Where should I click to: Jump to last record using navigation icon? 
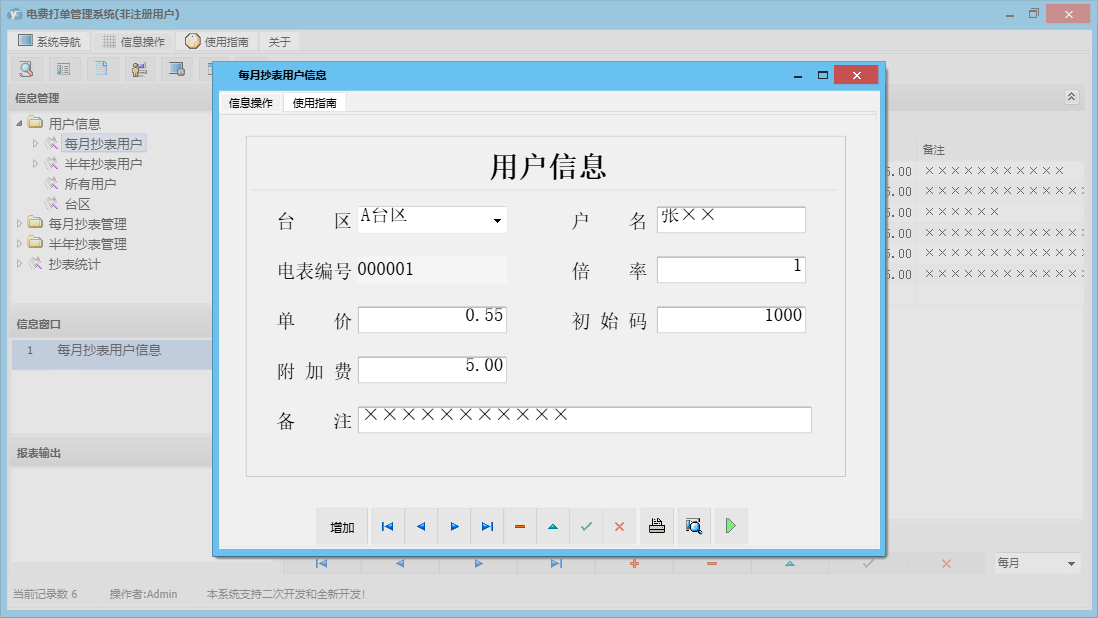487,526
